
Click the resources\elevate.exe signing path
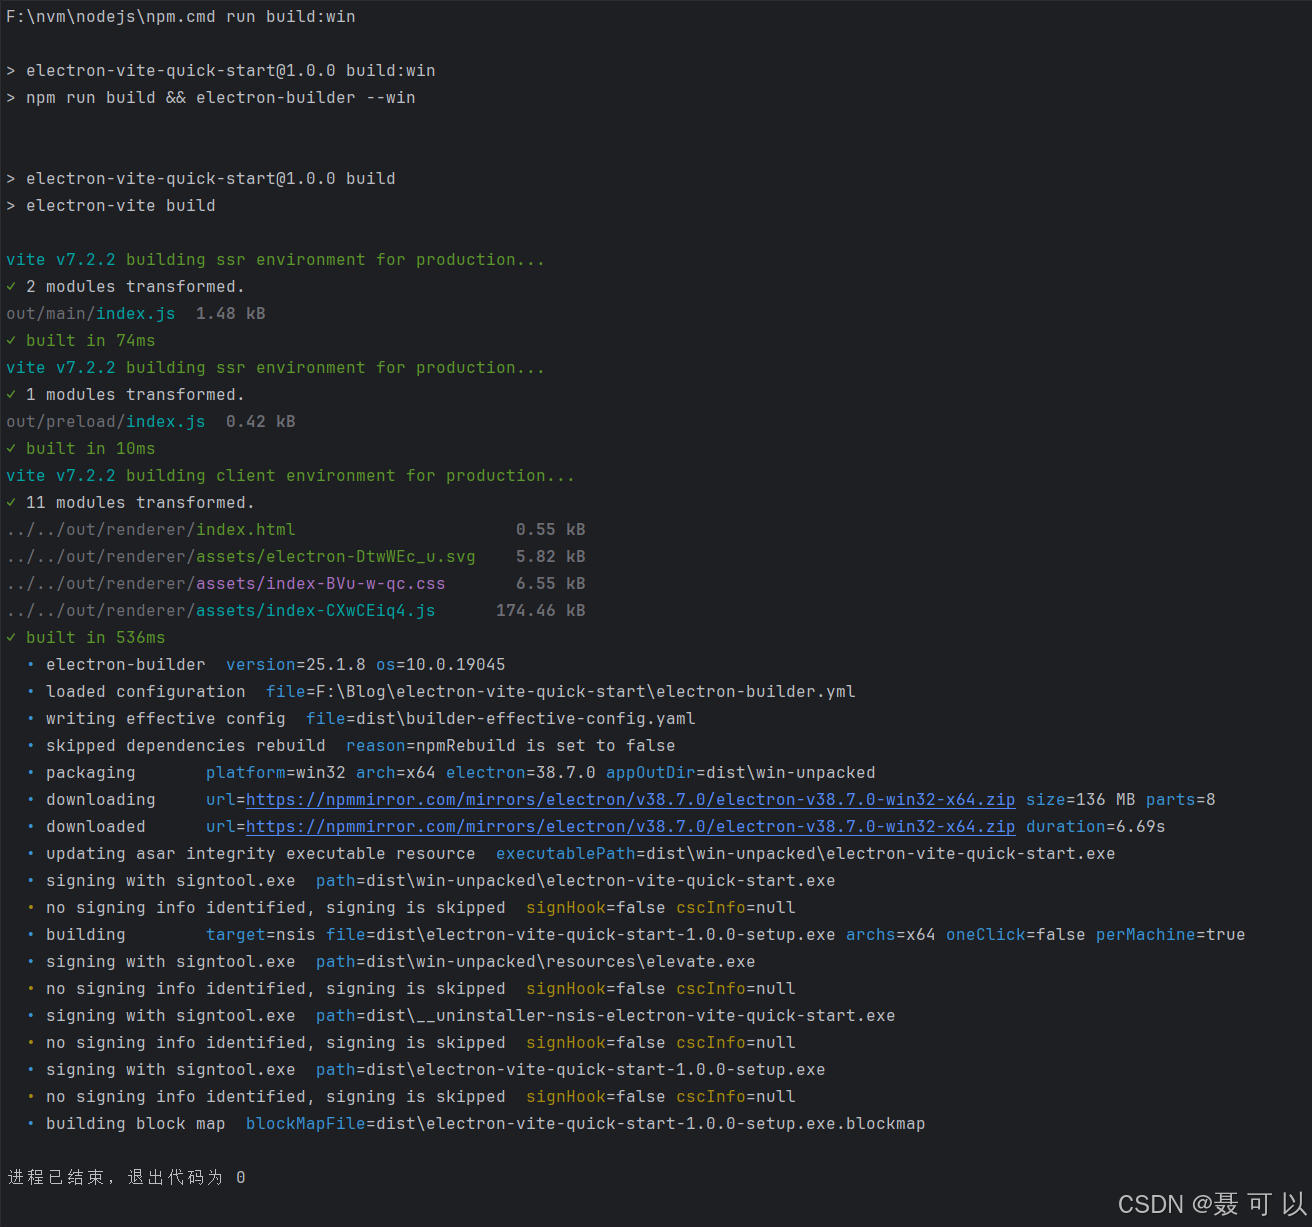pos(561,962)
